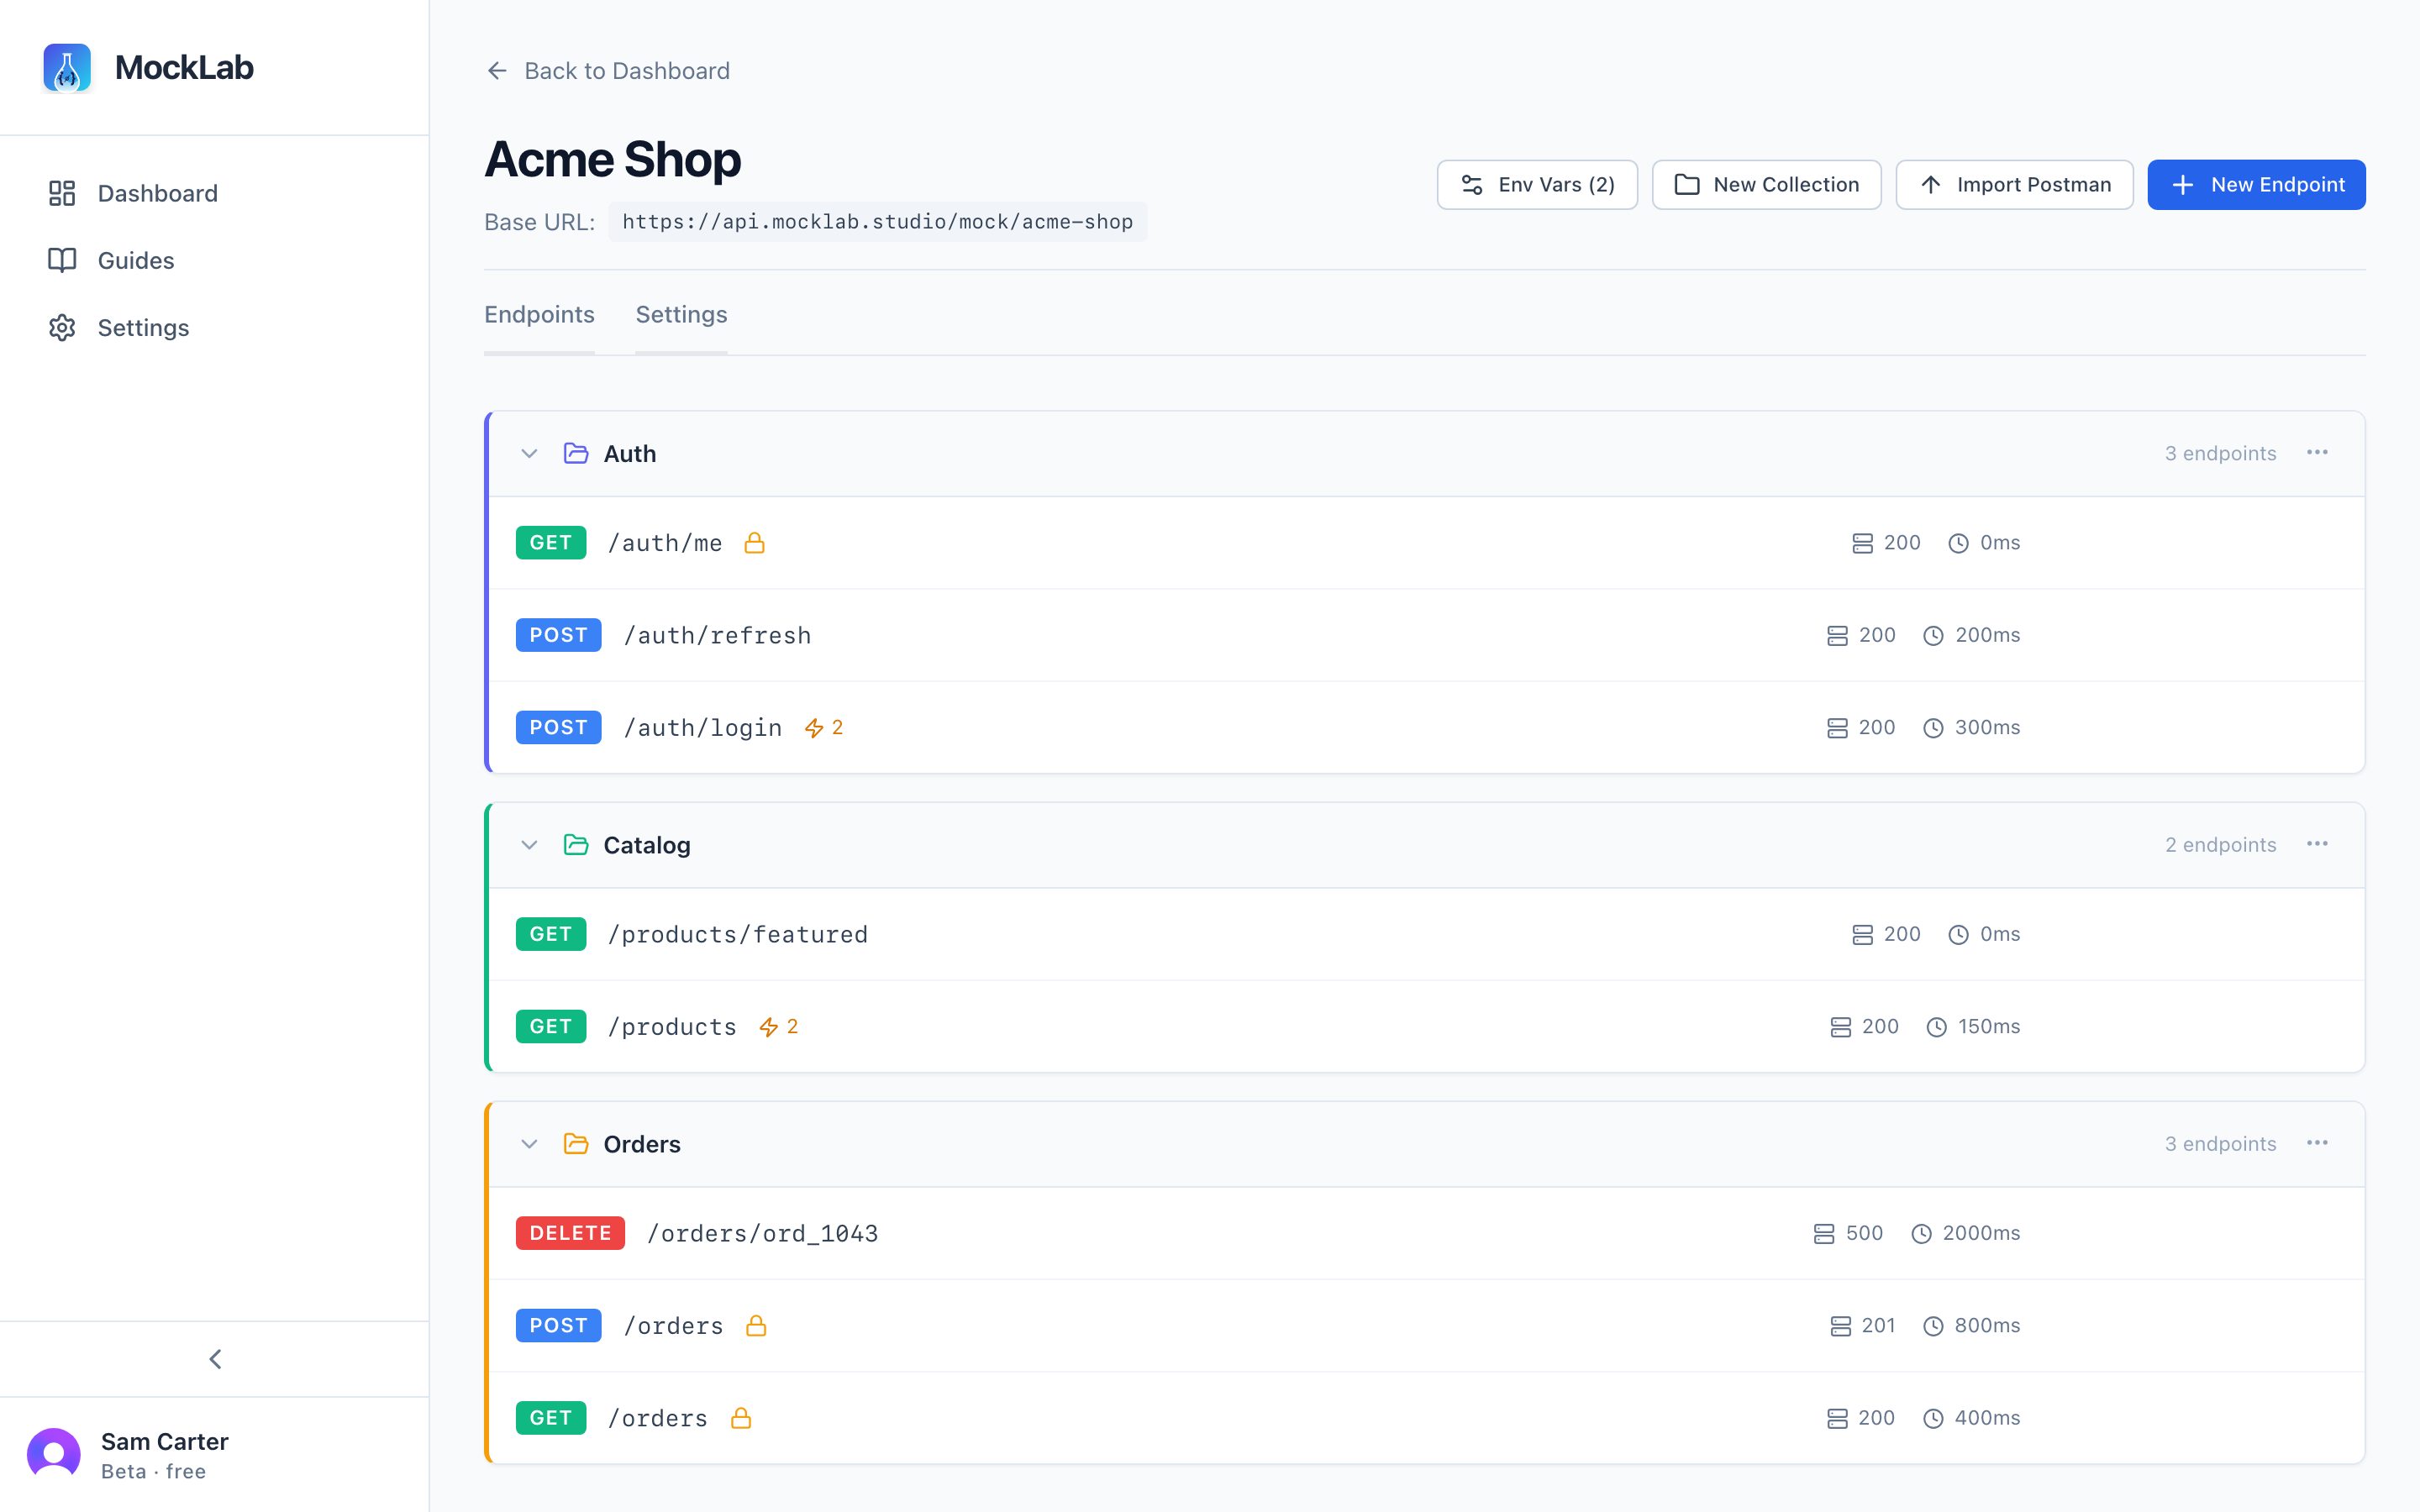Viewport: 2420px width, 1512px height.
Task: Open the POST /auth/refresh endpoint row
Action: click(1426, 635)
